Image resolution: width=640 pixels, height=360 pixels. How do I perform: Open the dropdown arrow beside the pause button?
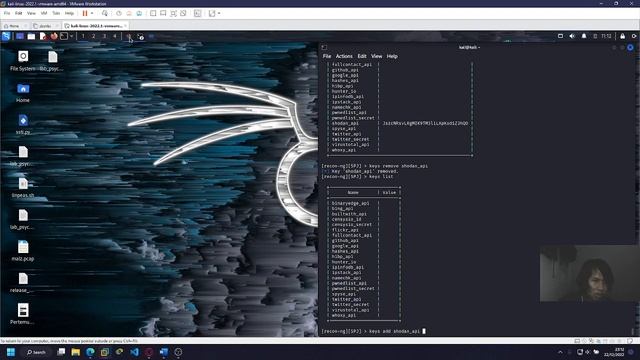point(92,13)
